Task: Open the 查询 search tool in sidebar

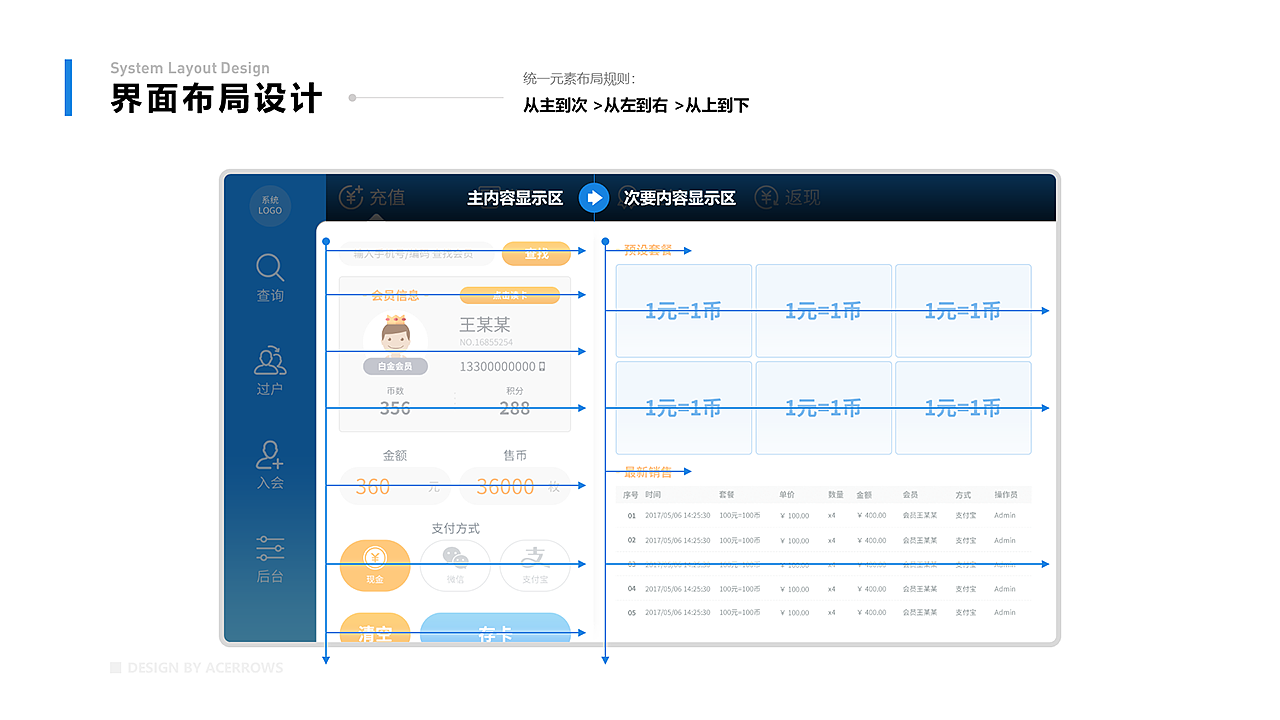Action: pos(269,277)
